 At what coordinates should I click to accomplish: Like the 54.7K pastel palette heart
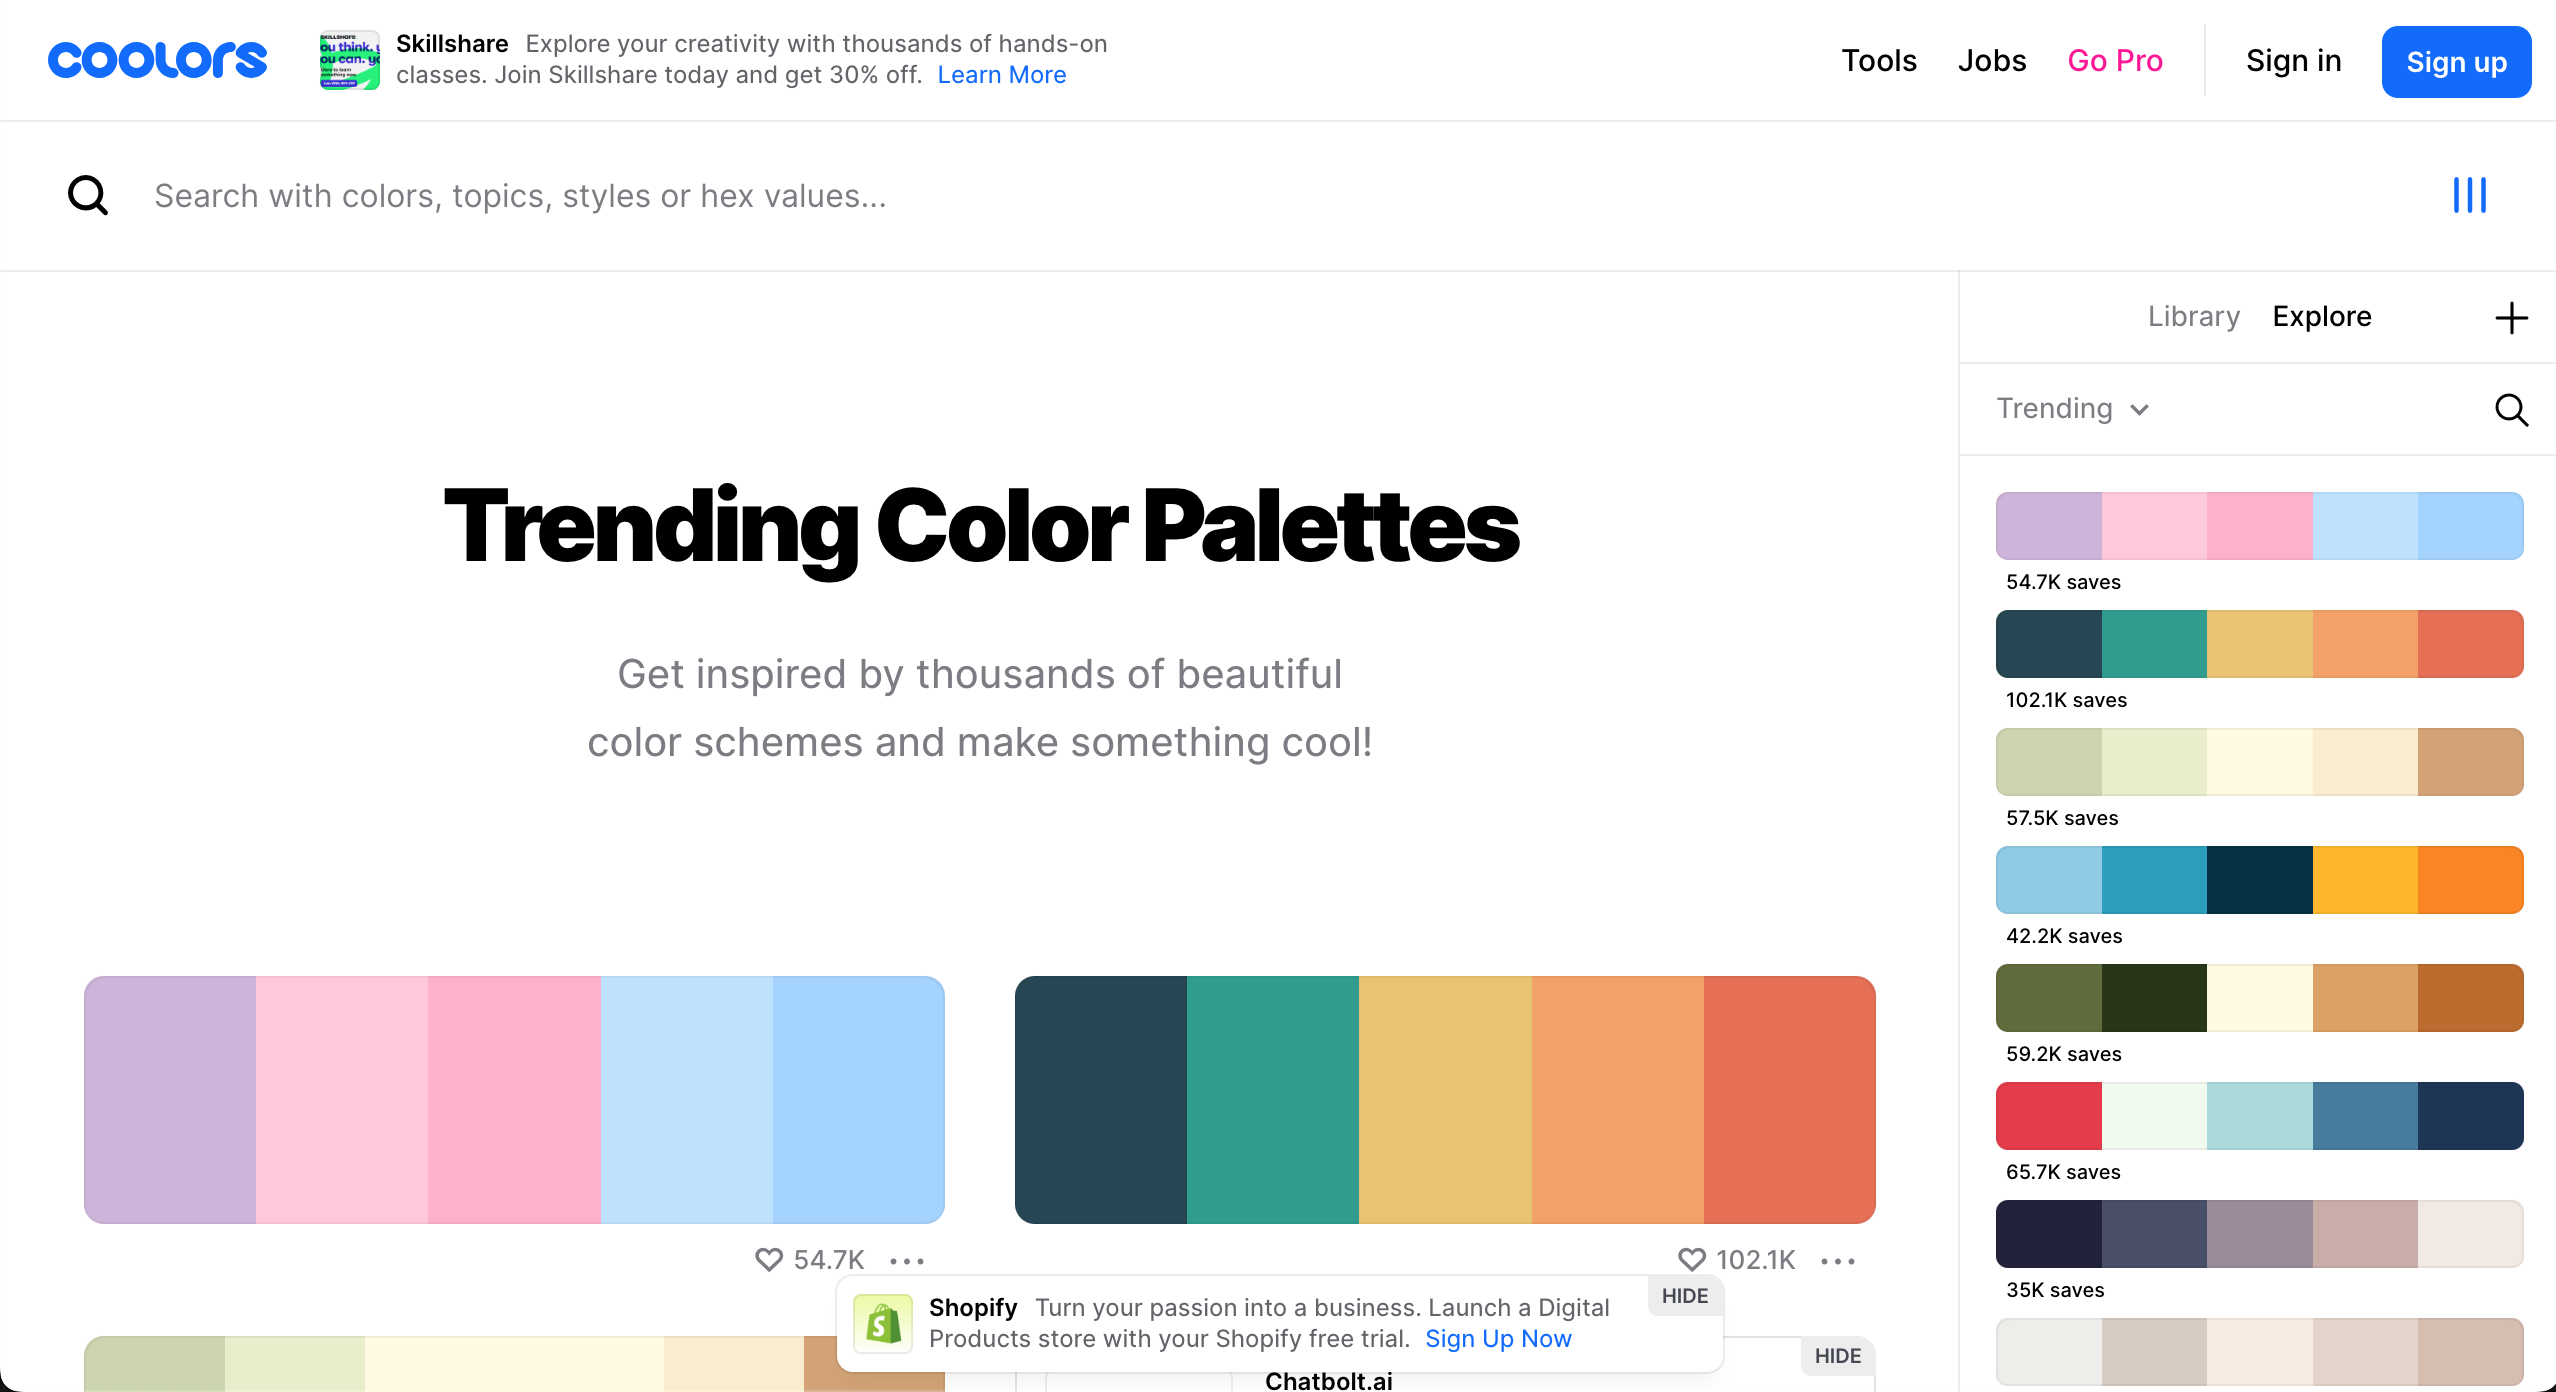[768, 1259]
